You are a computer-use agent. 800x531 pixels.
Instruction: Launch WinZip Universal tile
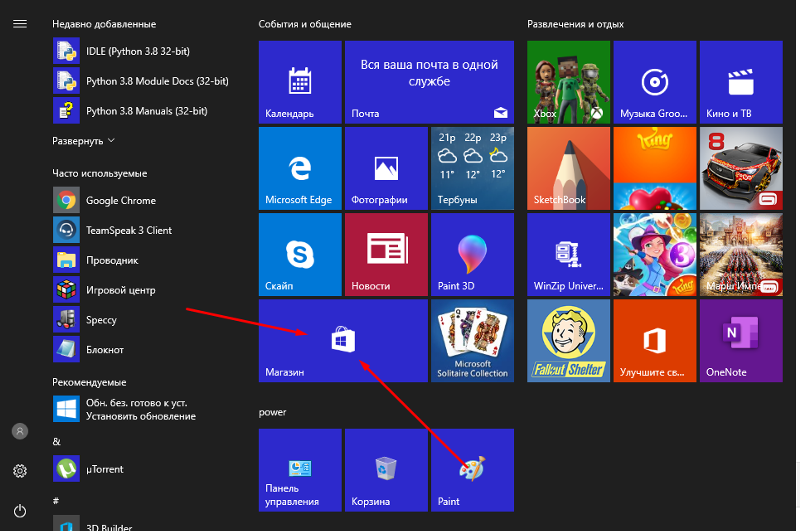pyautogui.click(x=568, y=255)
